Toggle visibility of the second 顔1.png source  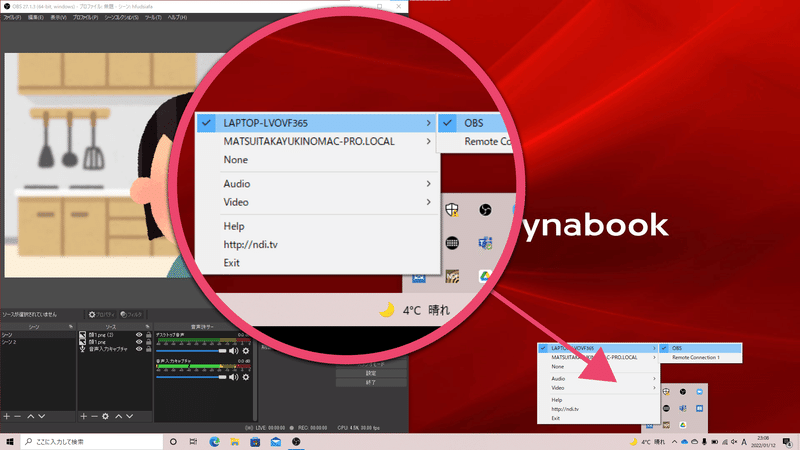pyautogui.click(x=139, y=342)
